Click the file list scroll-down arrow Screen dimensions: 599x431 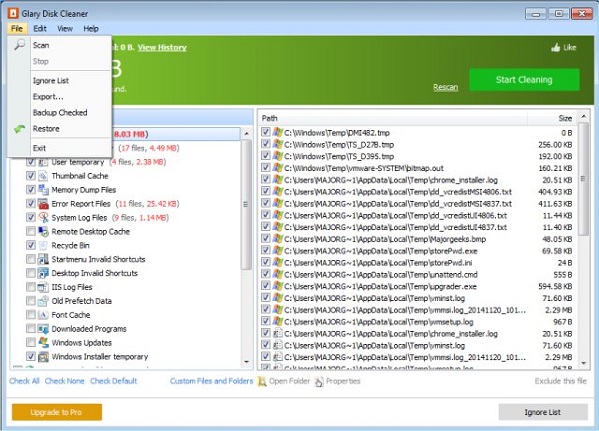(583, 363)
